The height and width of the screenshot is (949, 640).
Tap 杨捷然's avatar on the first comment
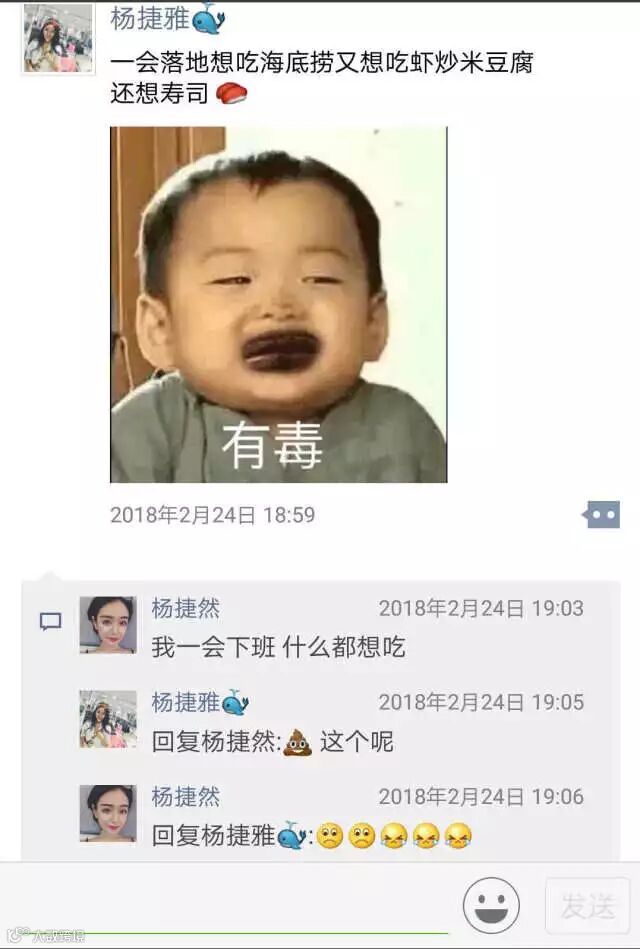coord(108,625)
